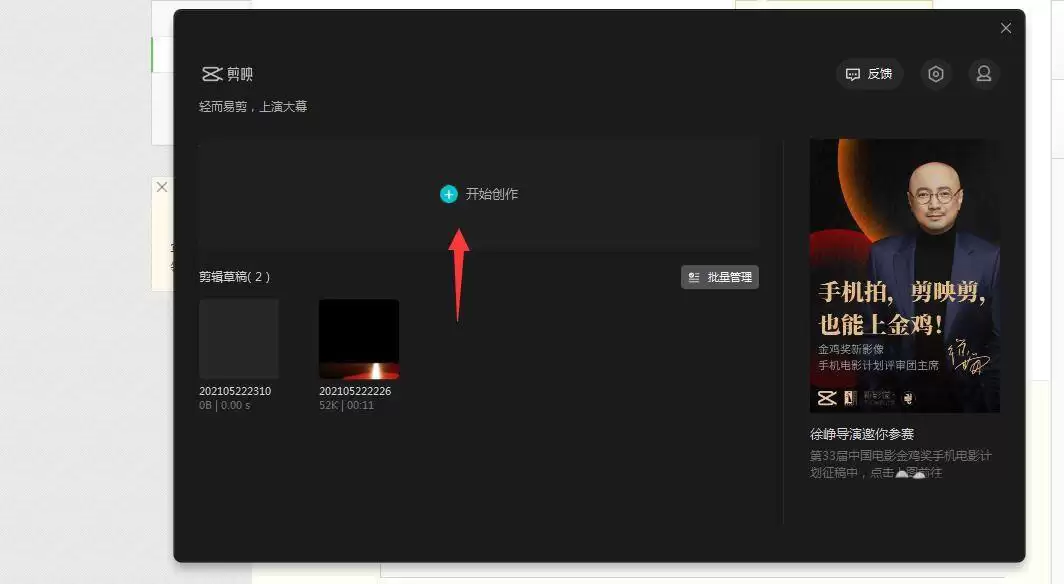Click the 剪辑草稿(2) section heading
The height and width of the screenshot is (584, 1064).
pyautogui.click(x=235, y=277)
